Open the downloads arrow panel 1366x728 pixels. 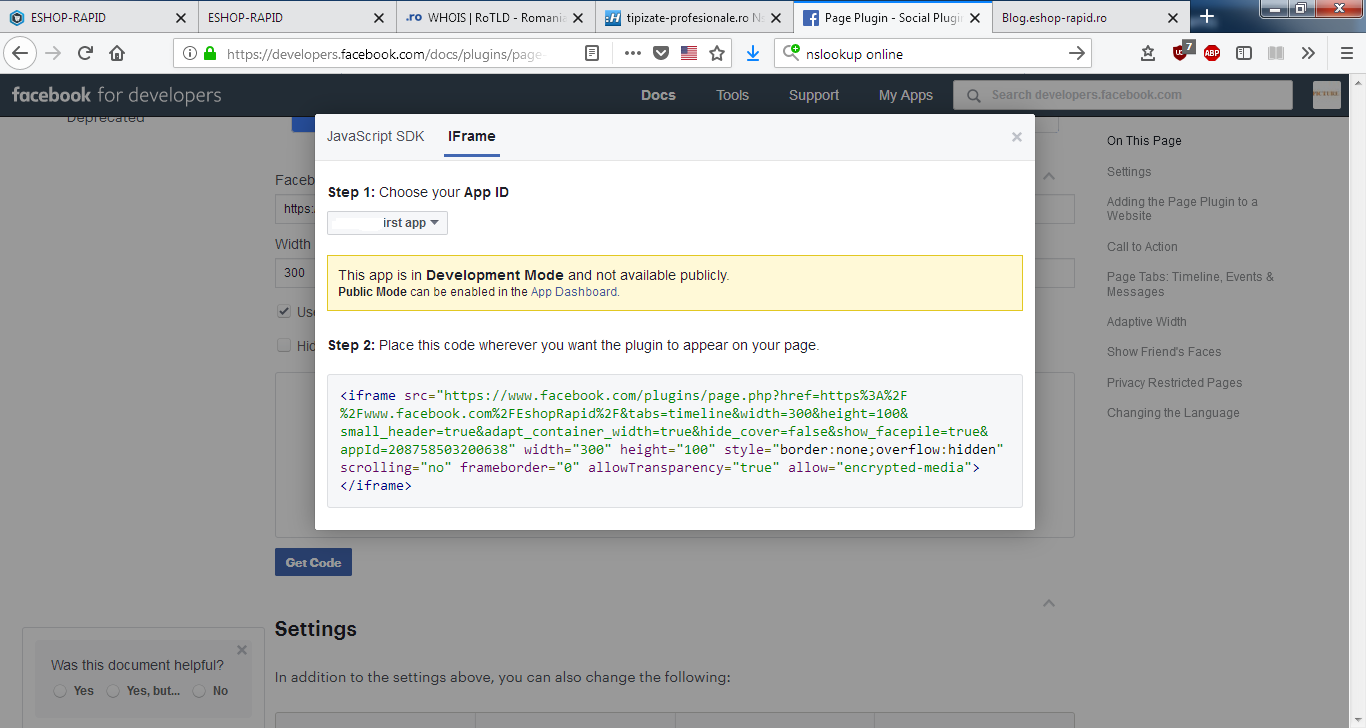point(753,54)
